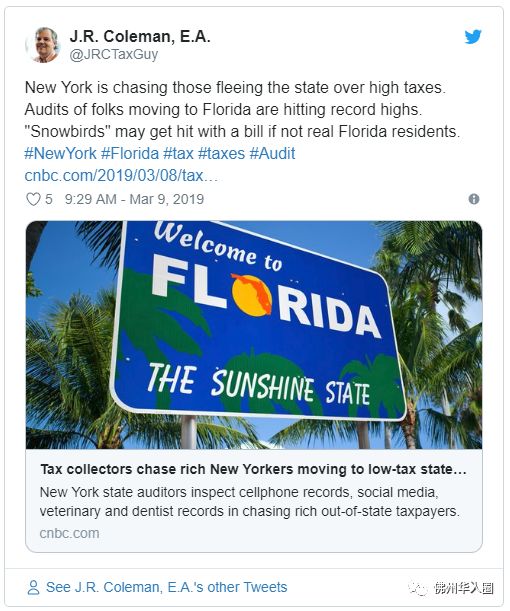Open the tweet info icon

(x=474, y=199)
